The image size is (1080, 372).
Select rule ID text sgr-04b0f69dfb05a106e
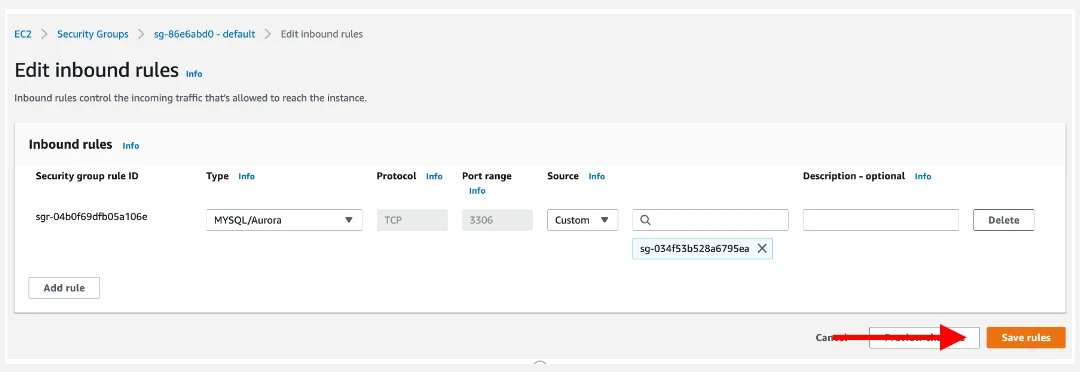click(92, 216)
